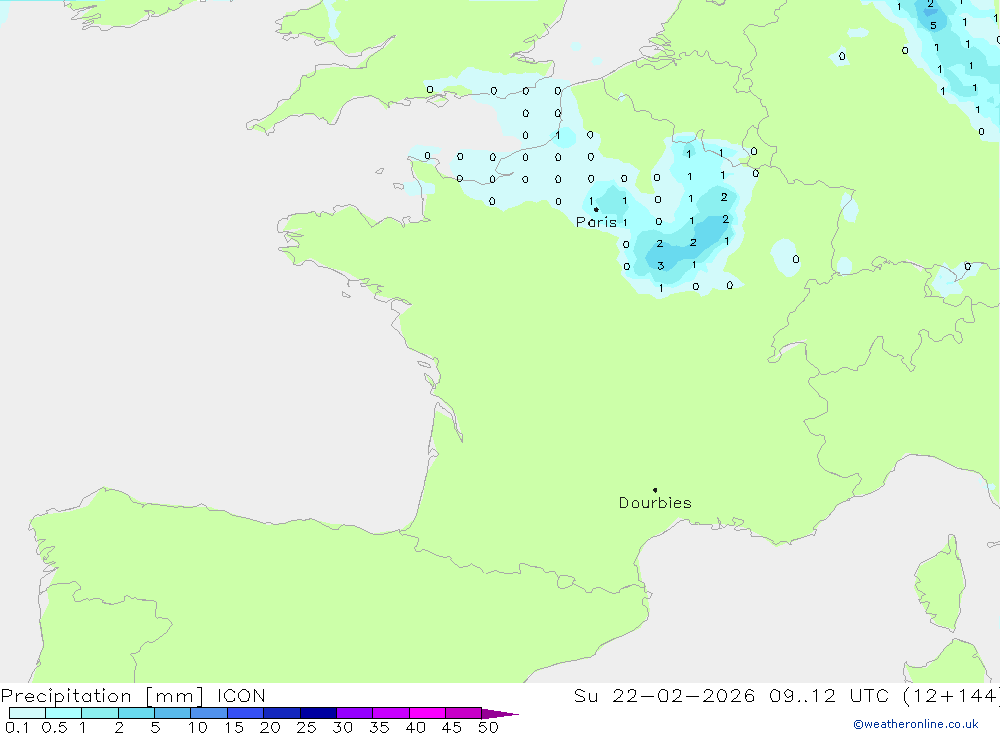Pick the 5–10 mm legend color
The image size is (1000, 733).
173,713
